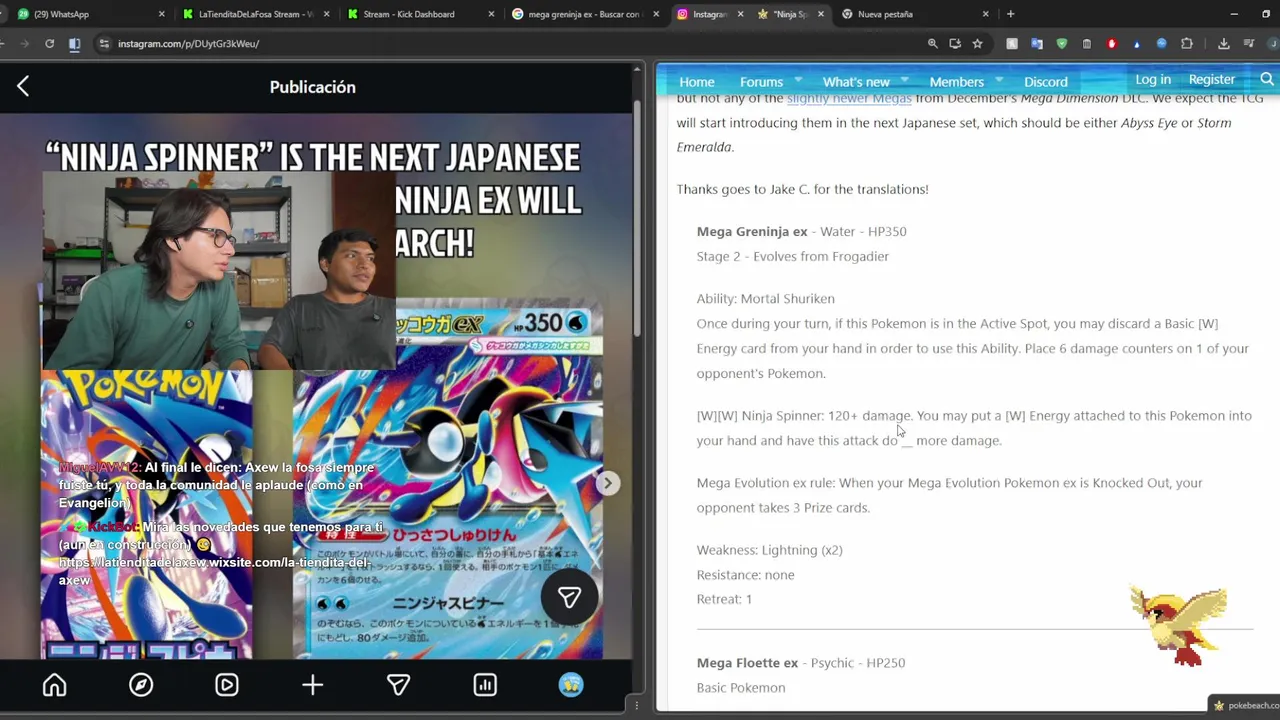Open Google Translate extension icon

pyautogui.click(x=1037, y=44)
